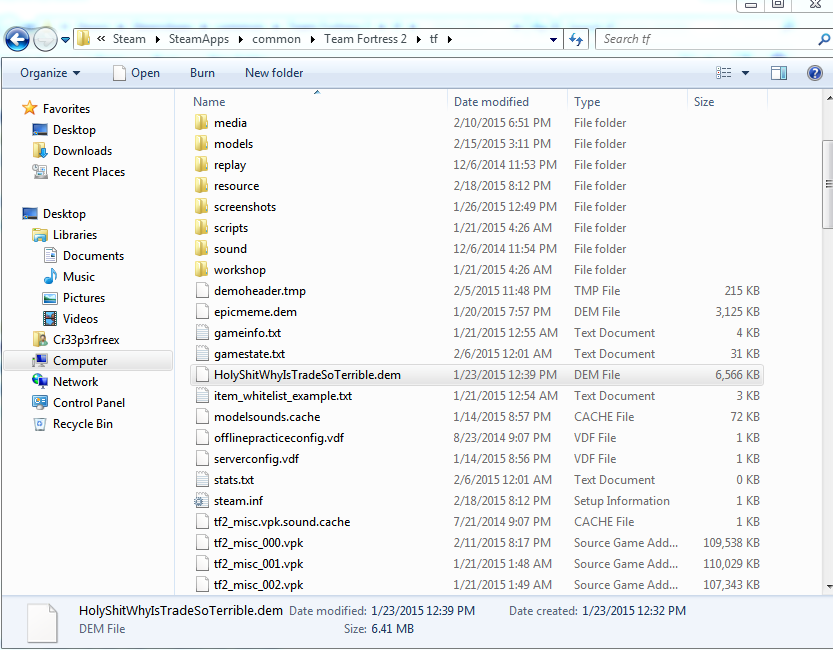Open Recent Places
The height and width of the screenshot is (650, 833).
coord(79,172)
